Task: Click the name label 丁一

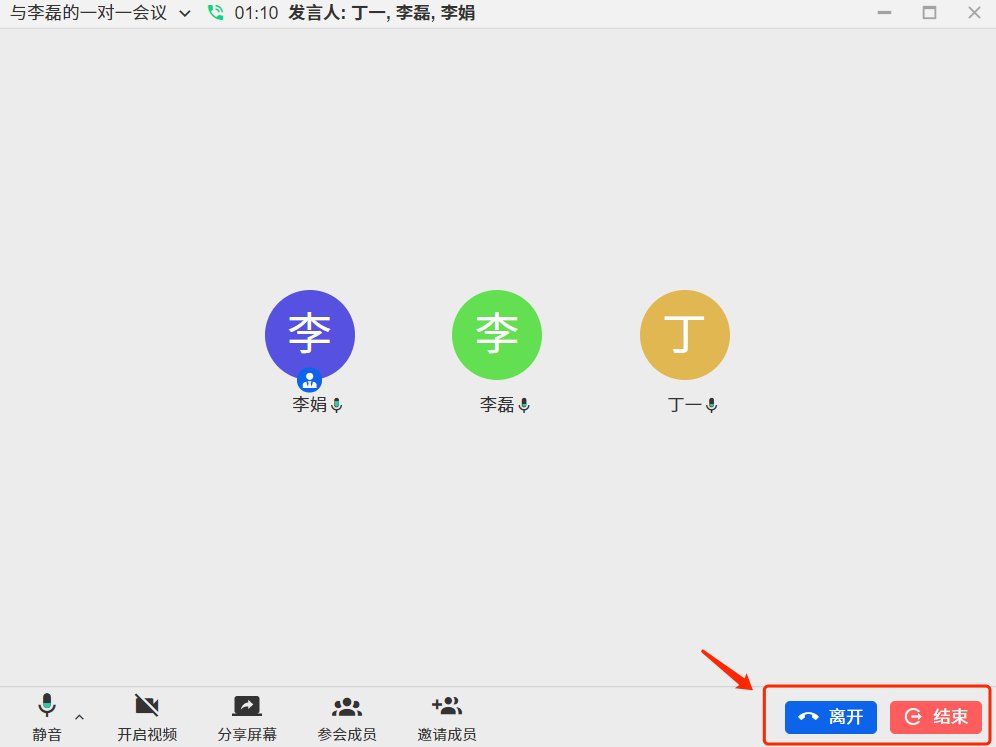Action: [685, 405]
